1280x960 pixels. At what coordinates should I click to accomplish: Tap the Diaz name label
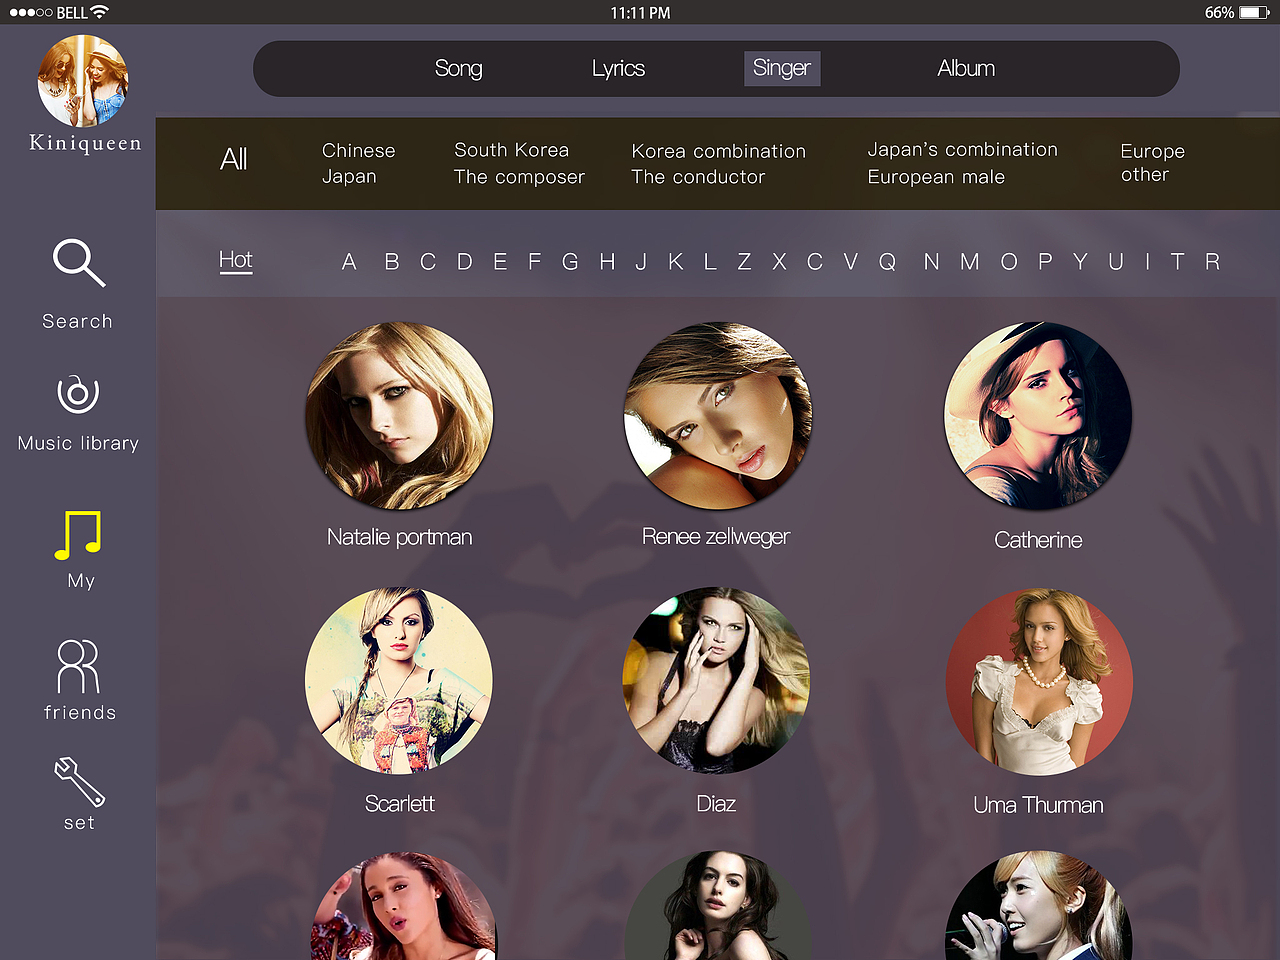click(716, 804)
